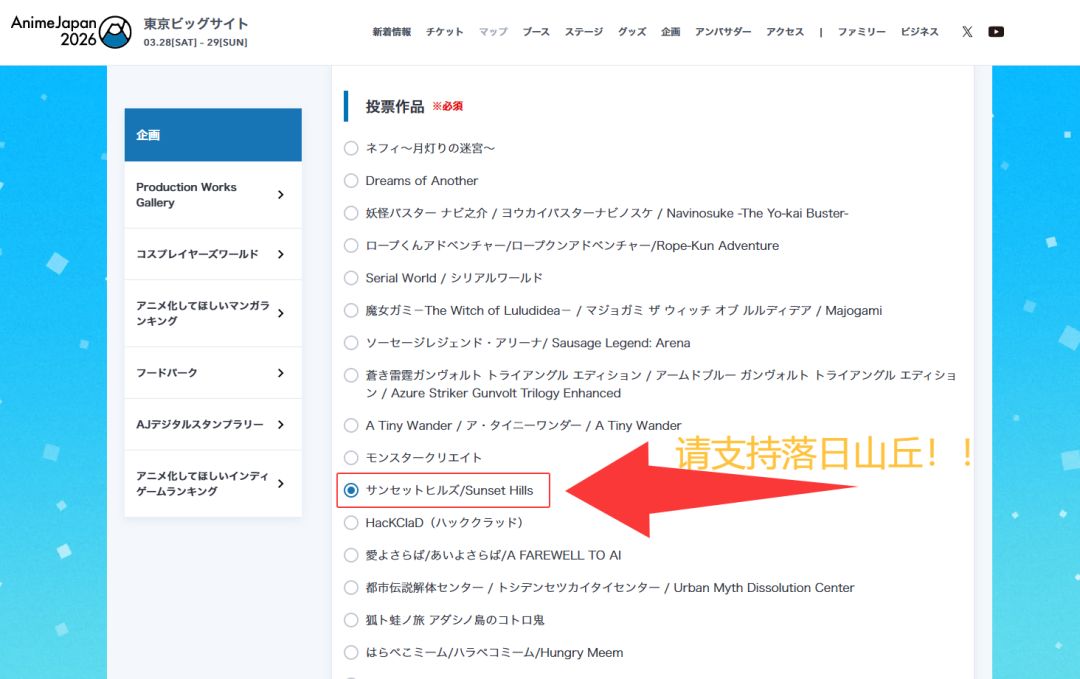Open the マップ navigation item

click(493, 32)
